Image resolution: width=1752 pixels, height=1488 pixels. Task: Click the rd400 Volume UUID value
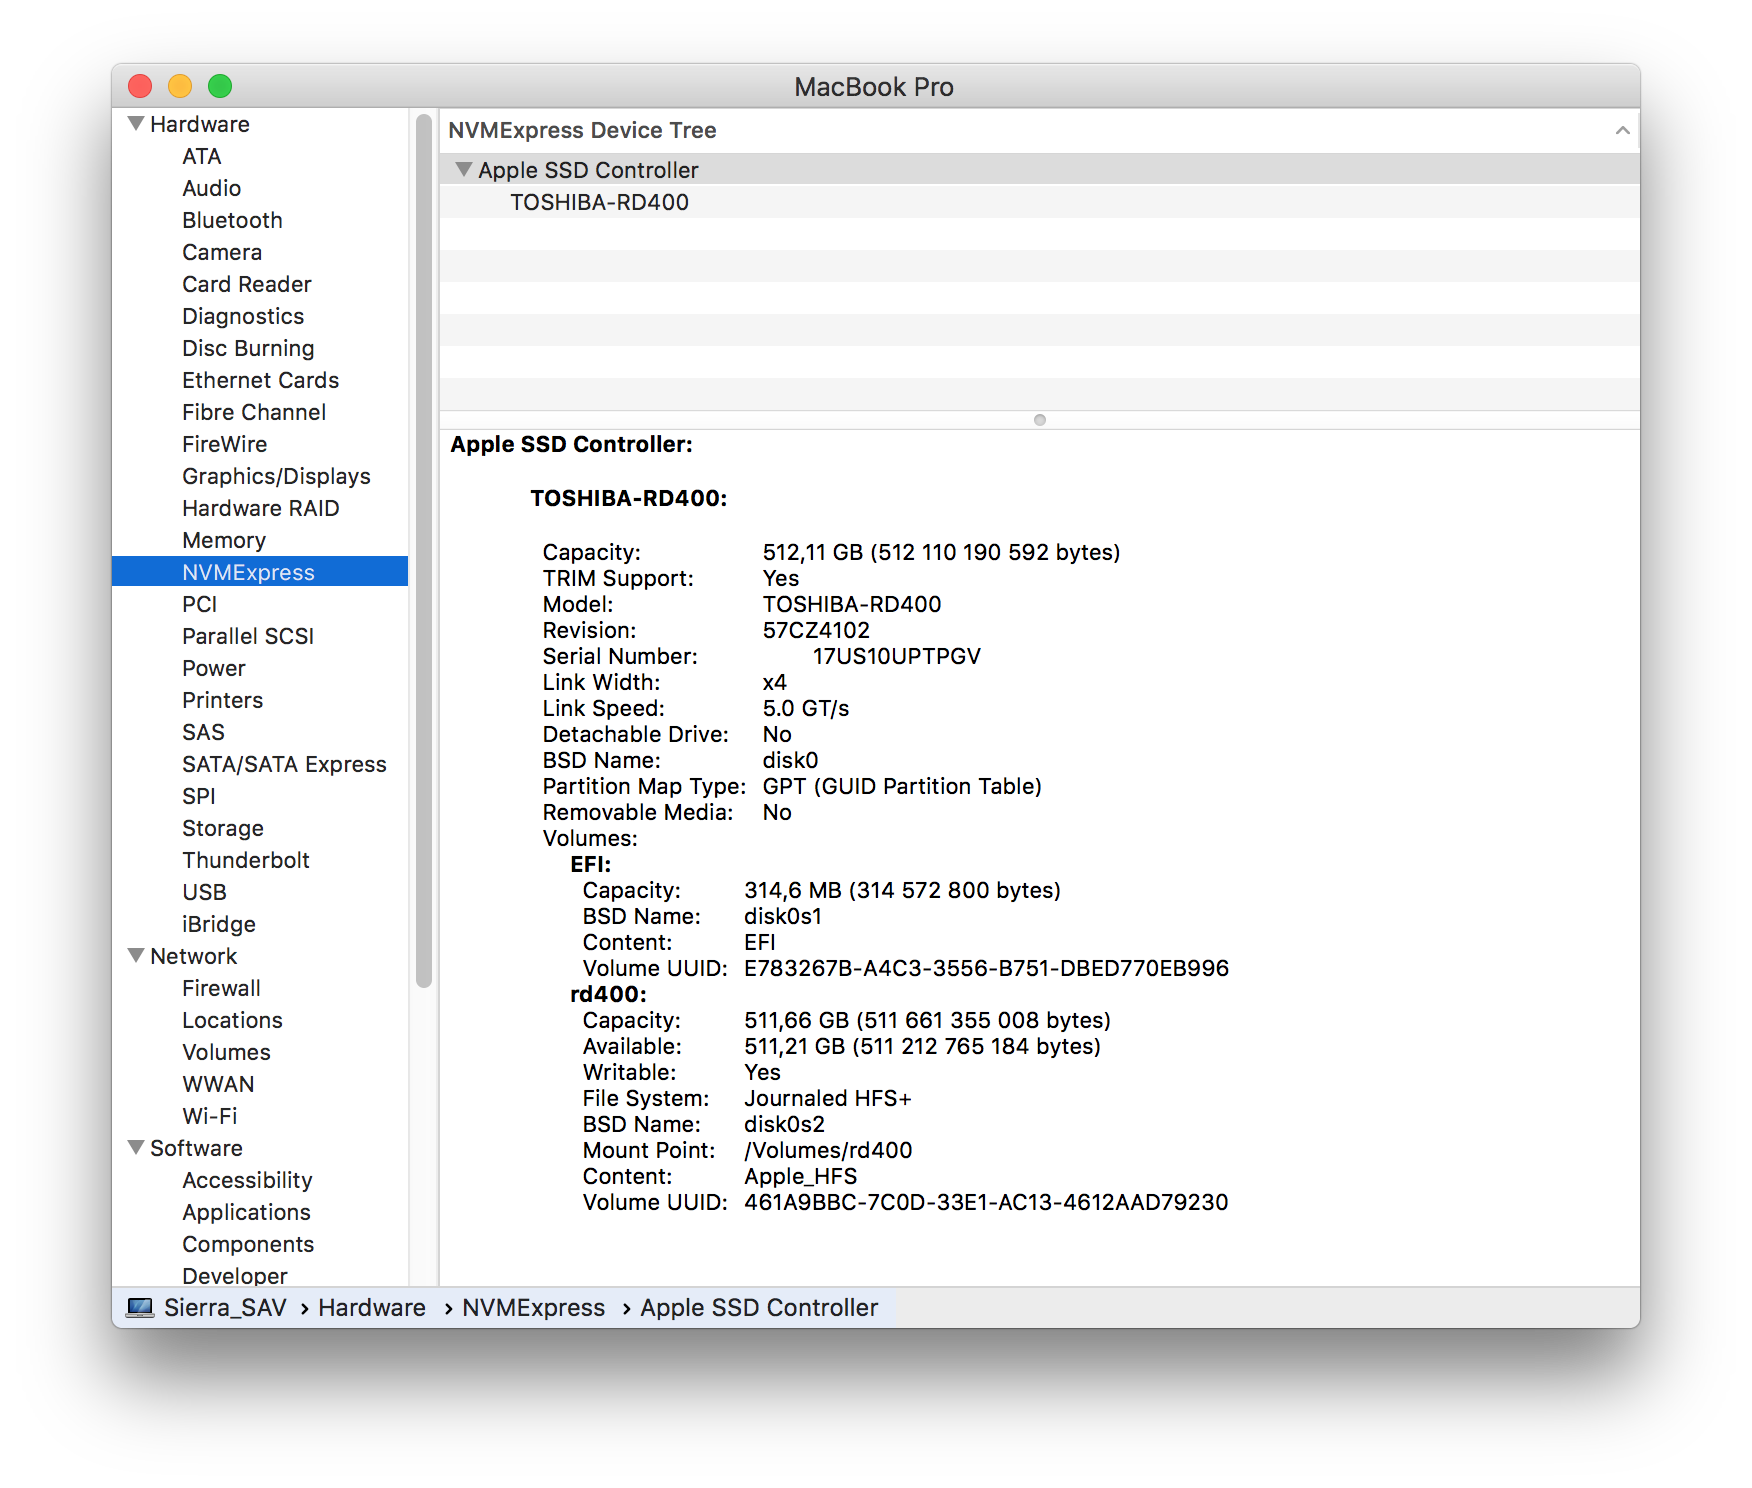coord(986,1202)
